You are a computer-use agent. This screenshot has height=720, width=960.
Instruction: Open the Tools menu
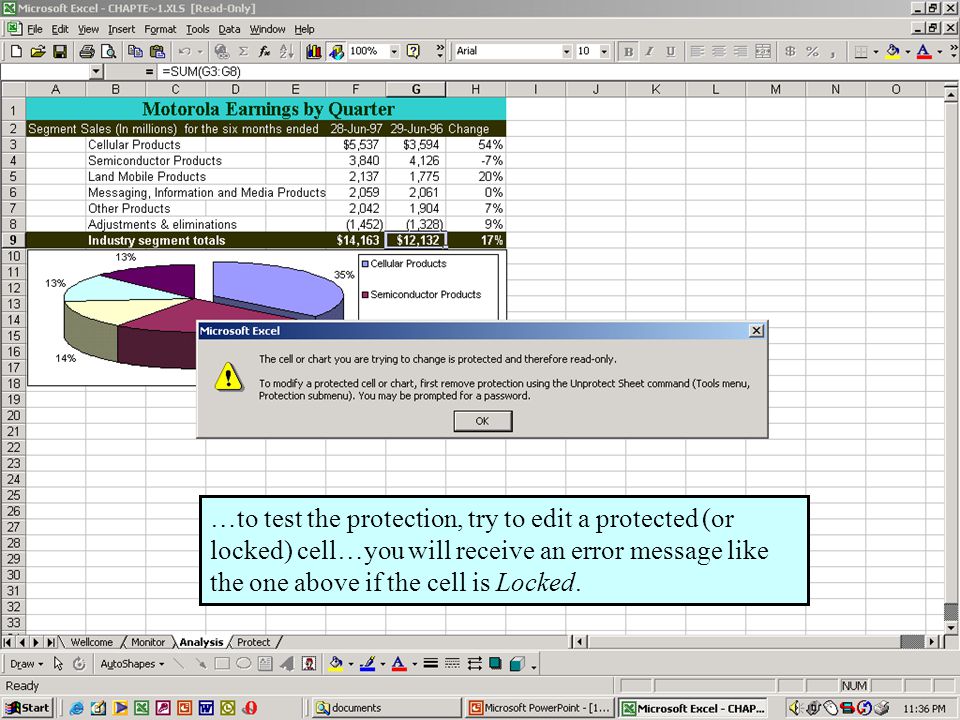click(x=197, y=29)
